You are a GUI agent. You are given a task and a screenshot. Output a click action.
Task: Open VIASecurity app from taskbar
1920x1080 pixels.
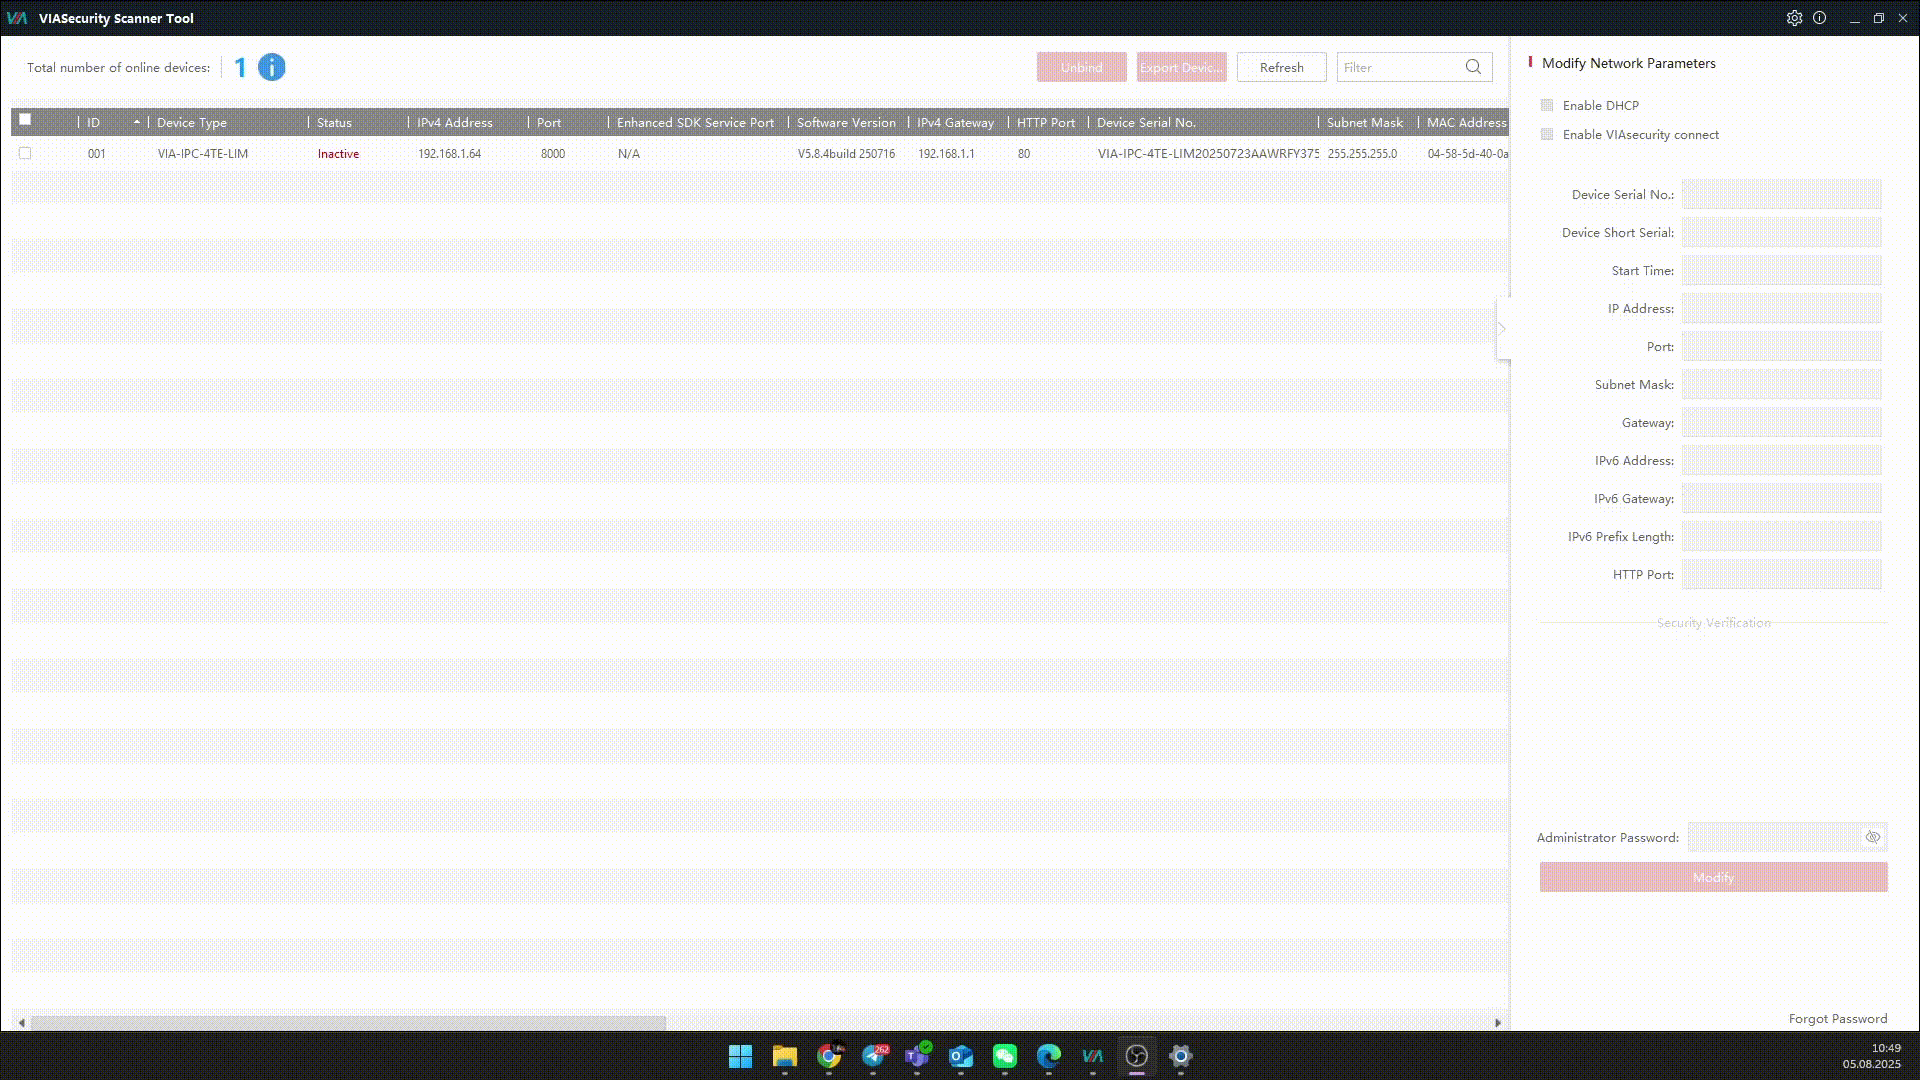(x=1092, y=1056)
